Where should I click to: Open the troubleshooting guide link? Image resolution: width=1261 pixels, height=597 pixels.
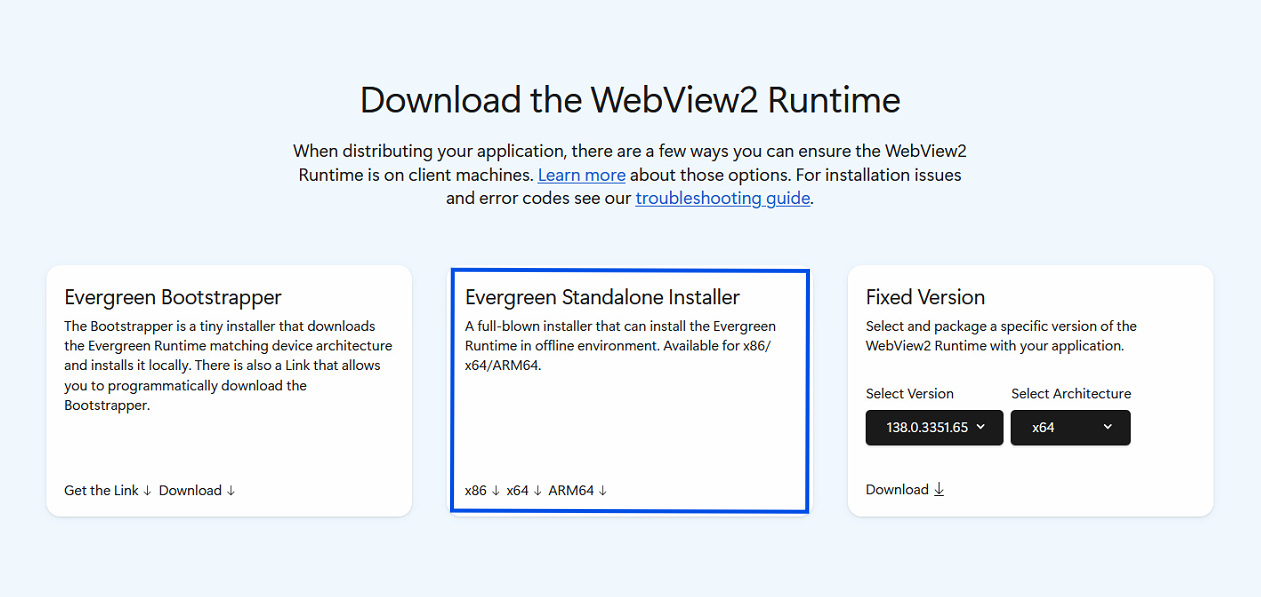(723, 198)
